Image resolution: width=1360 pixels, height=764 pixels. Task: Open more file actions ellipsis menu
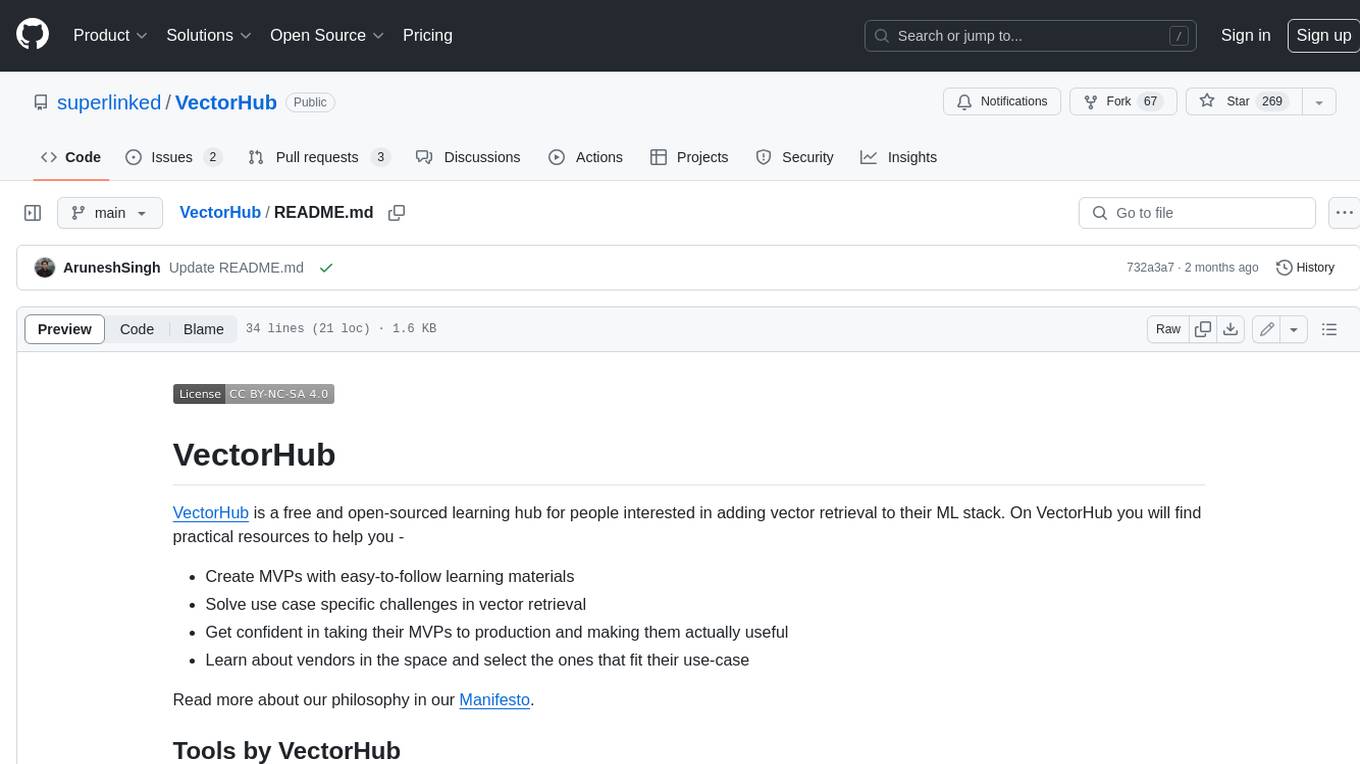coord(1343,213)
